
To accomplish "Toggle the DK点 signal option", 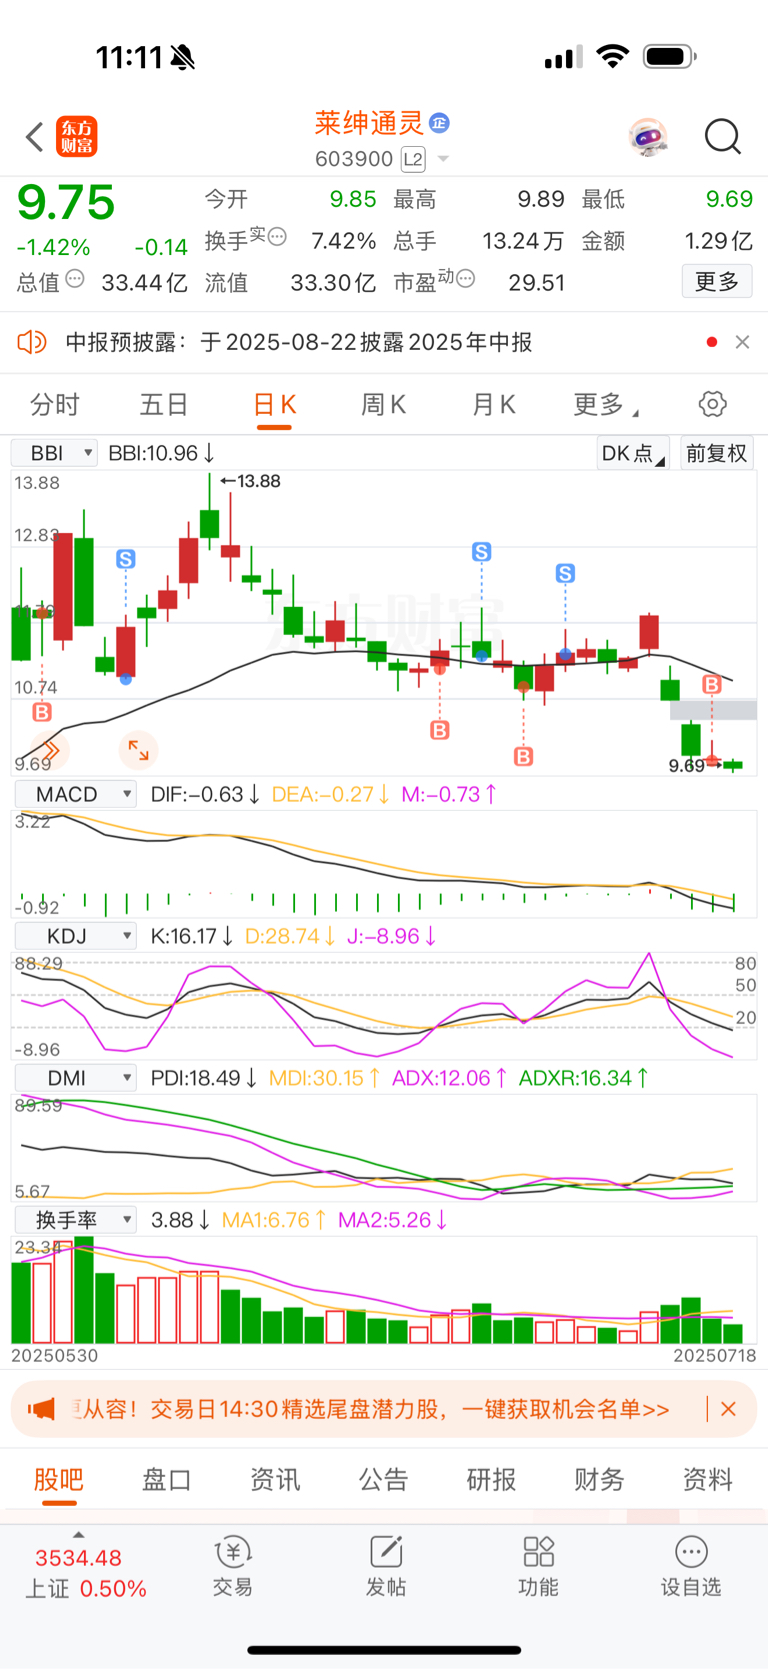I will (x=633, y=453).
